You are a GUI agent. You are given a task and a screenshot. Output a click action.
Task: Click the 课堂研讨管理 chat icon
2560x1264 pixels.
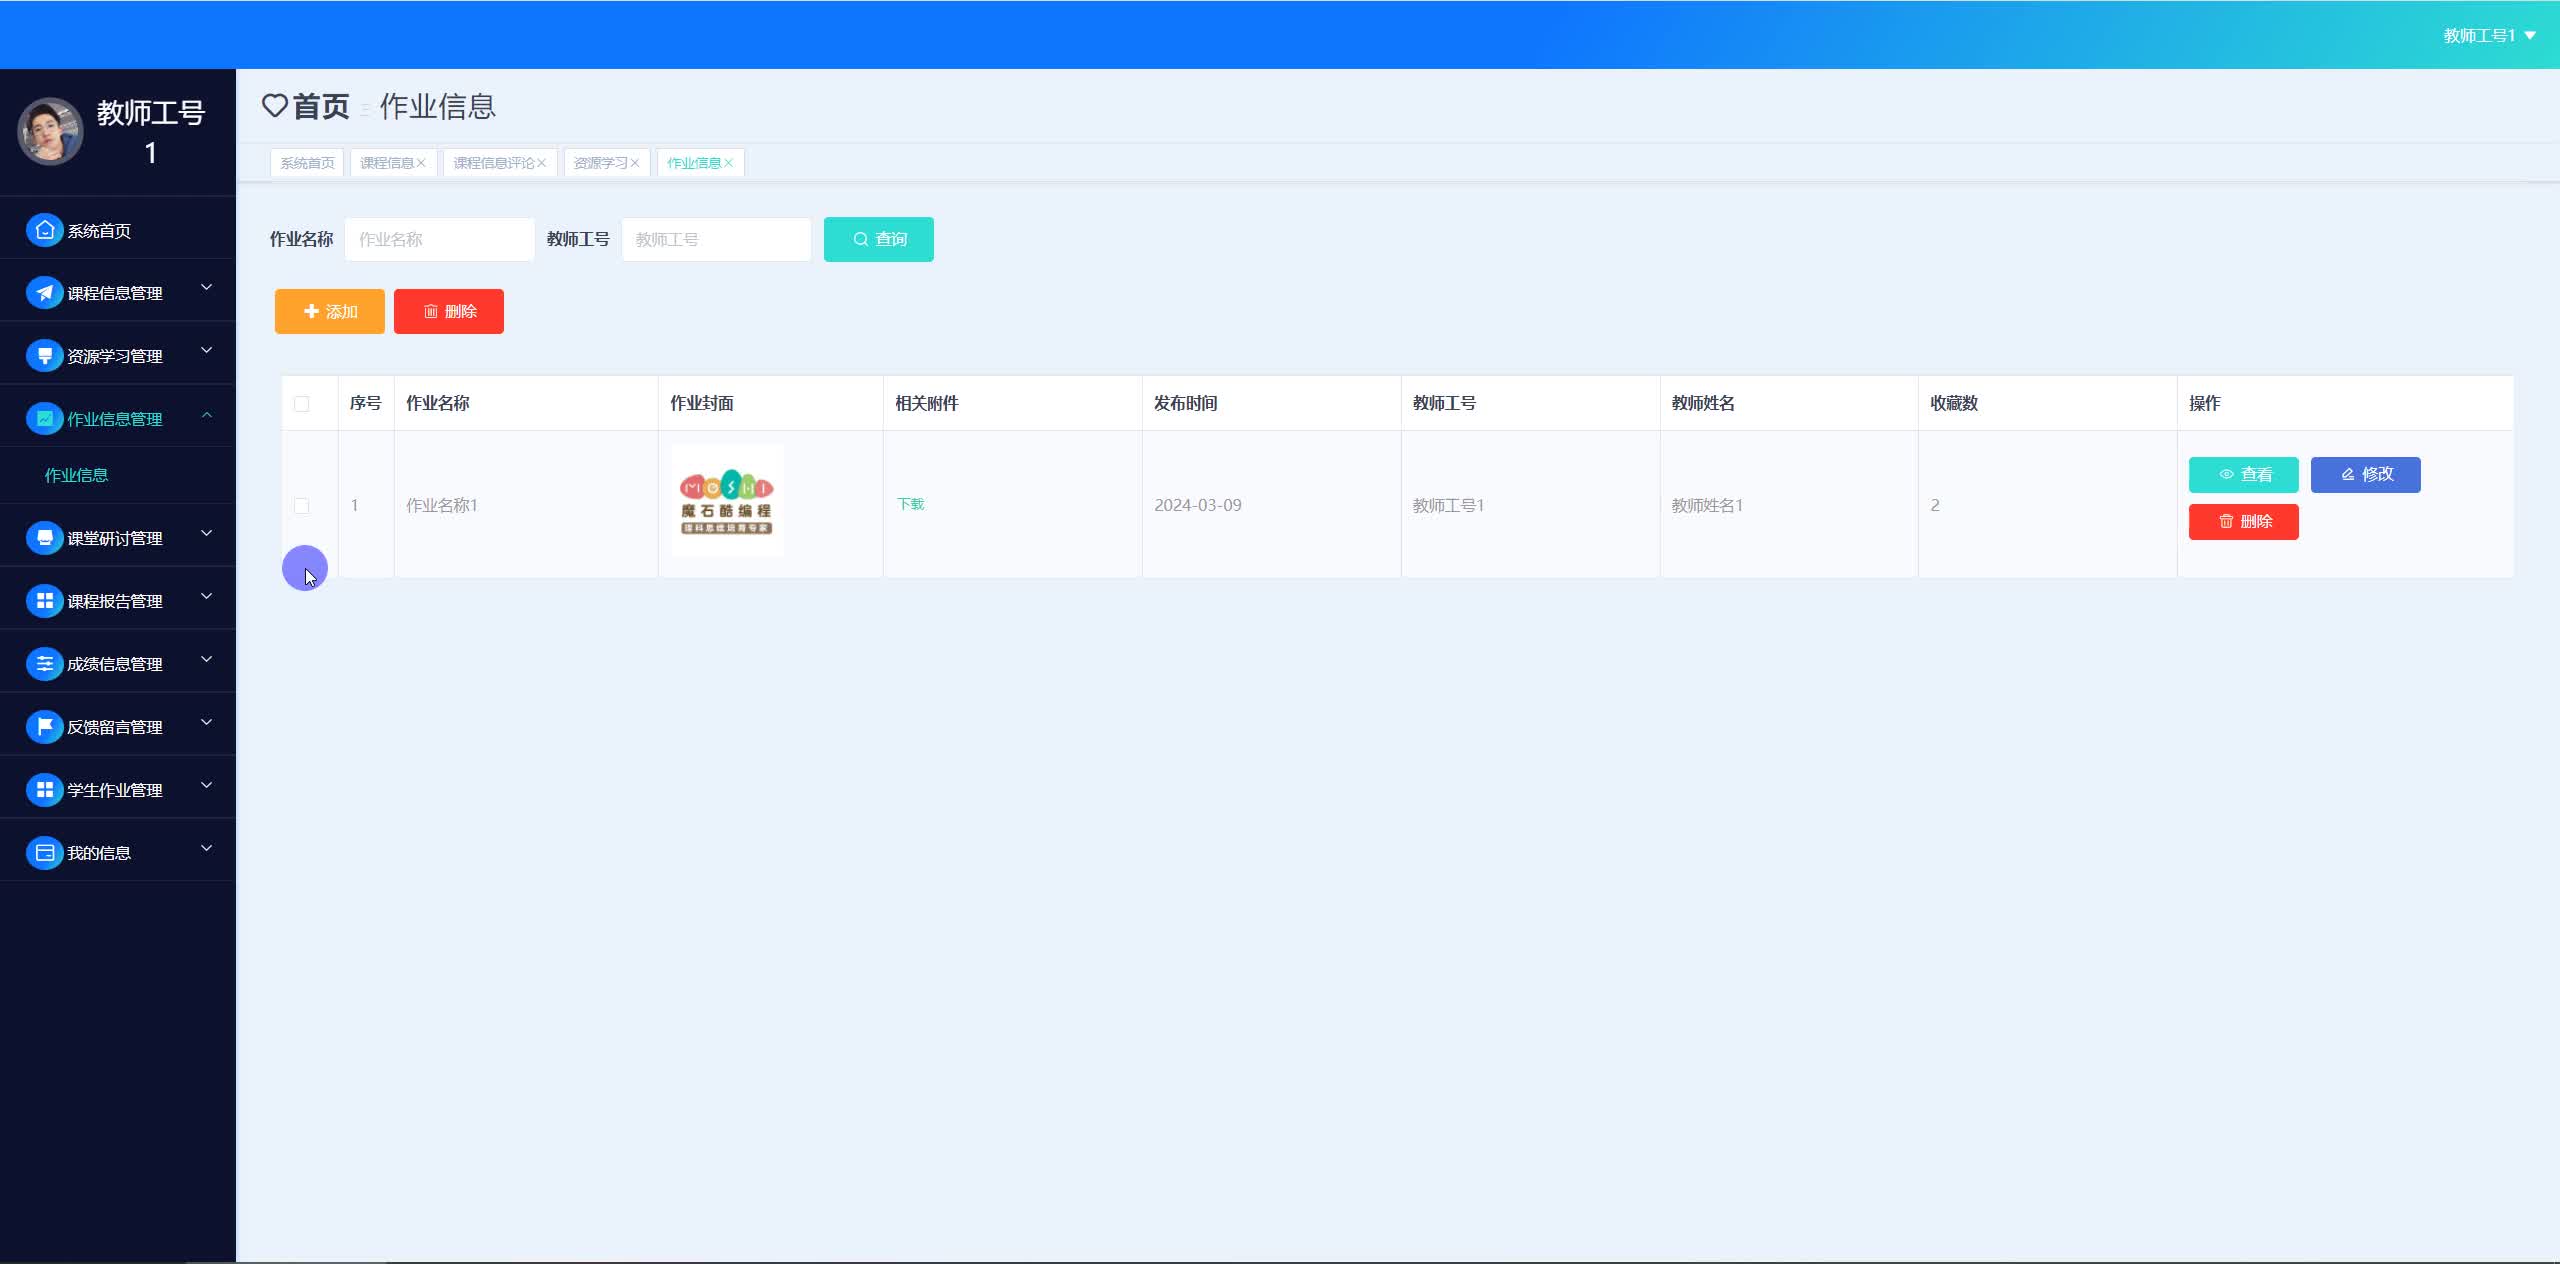44,538
